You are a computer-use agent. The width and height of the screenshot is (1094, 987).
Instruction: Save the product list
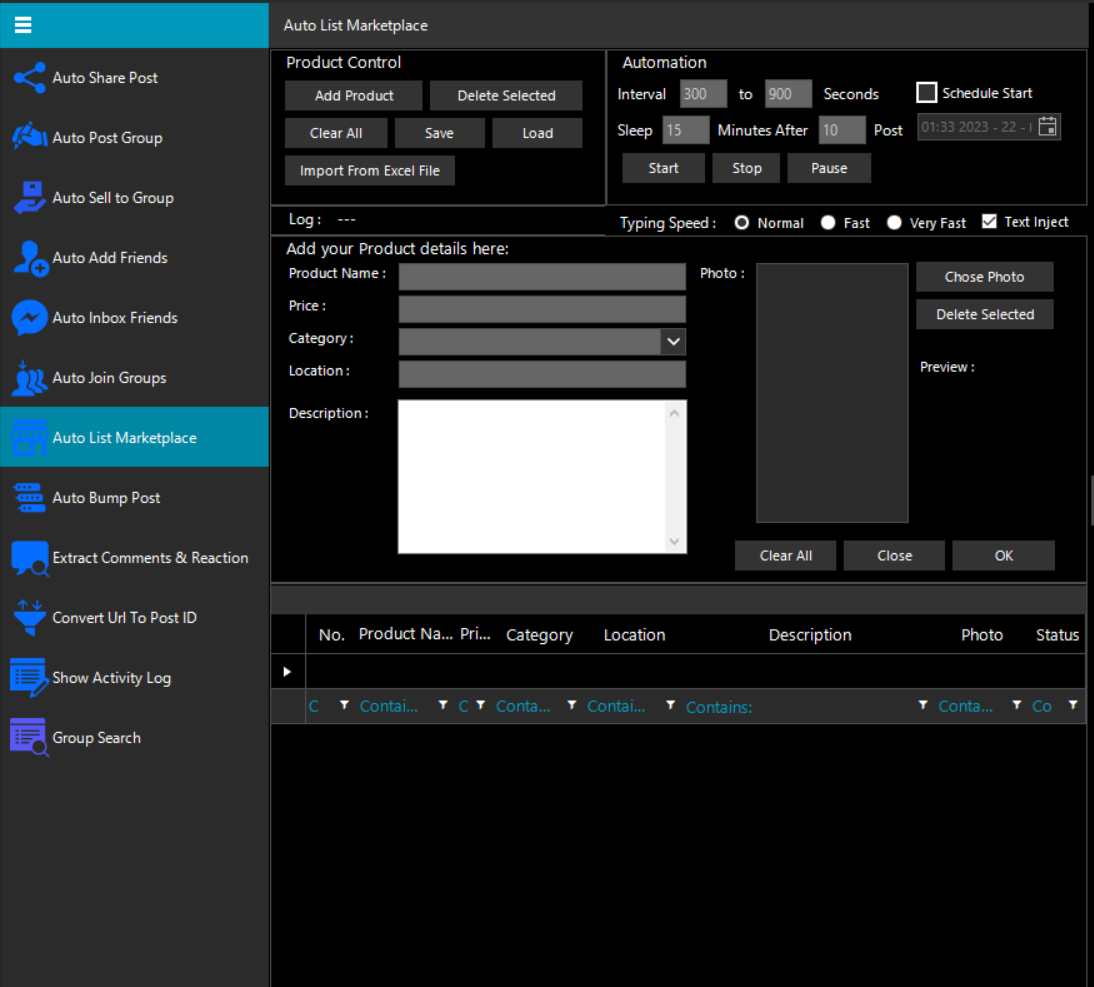[440, 133]
